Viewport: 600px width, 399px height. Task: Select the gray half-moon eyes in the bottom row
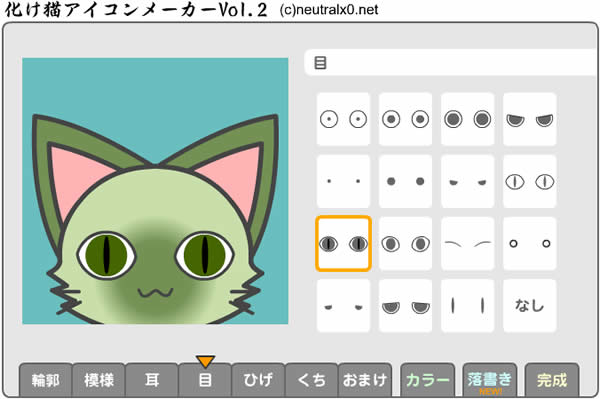pos(405,306)
